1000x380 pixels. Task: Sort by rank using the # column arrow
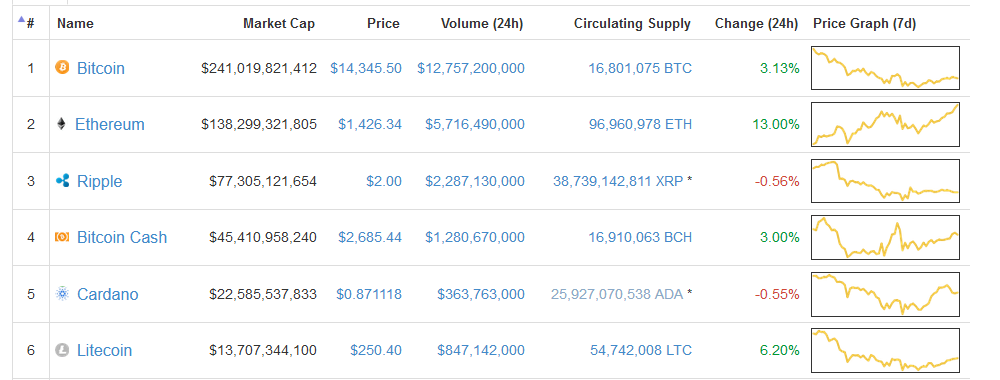click(26, 23)
